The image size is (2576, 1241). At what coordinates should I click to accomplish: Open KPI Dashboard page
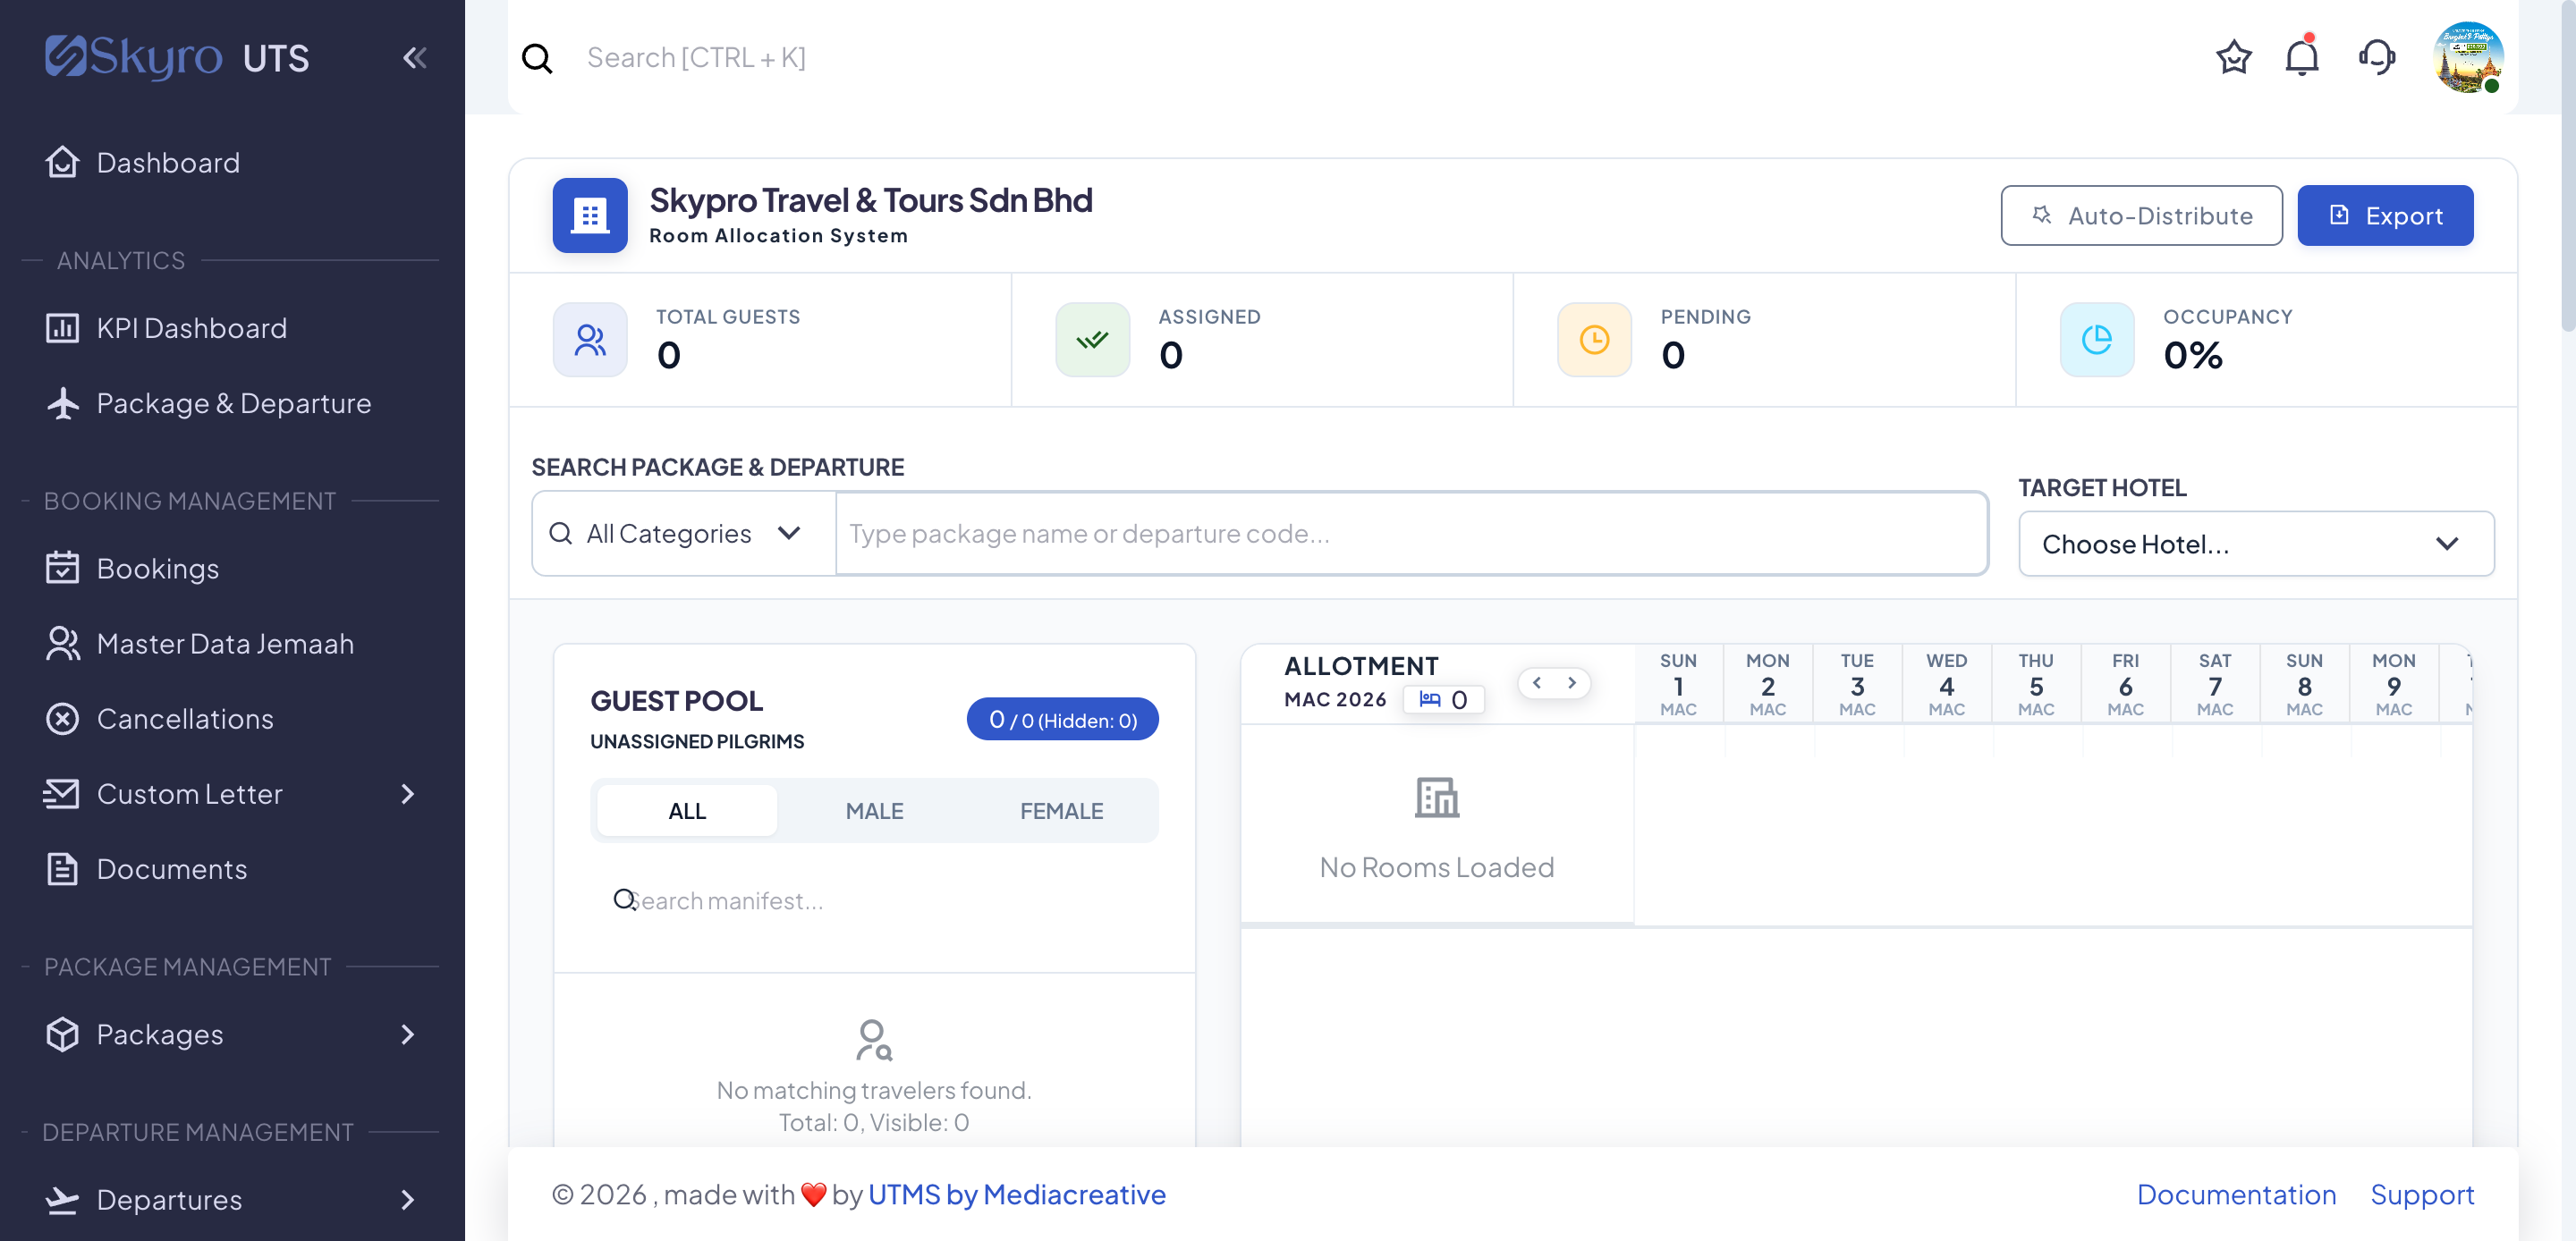coord(232,328)
